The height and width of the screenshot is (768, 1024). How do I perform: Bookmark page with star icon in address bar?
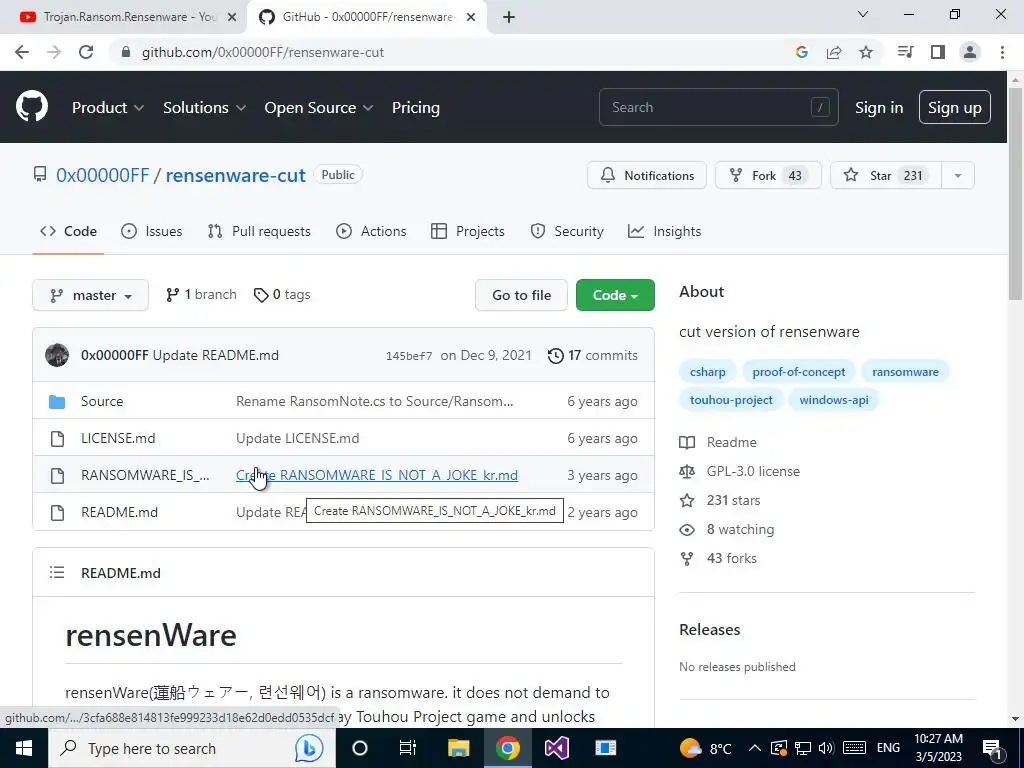click(866, 52)
